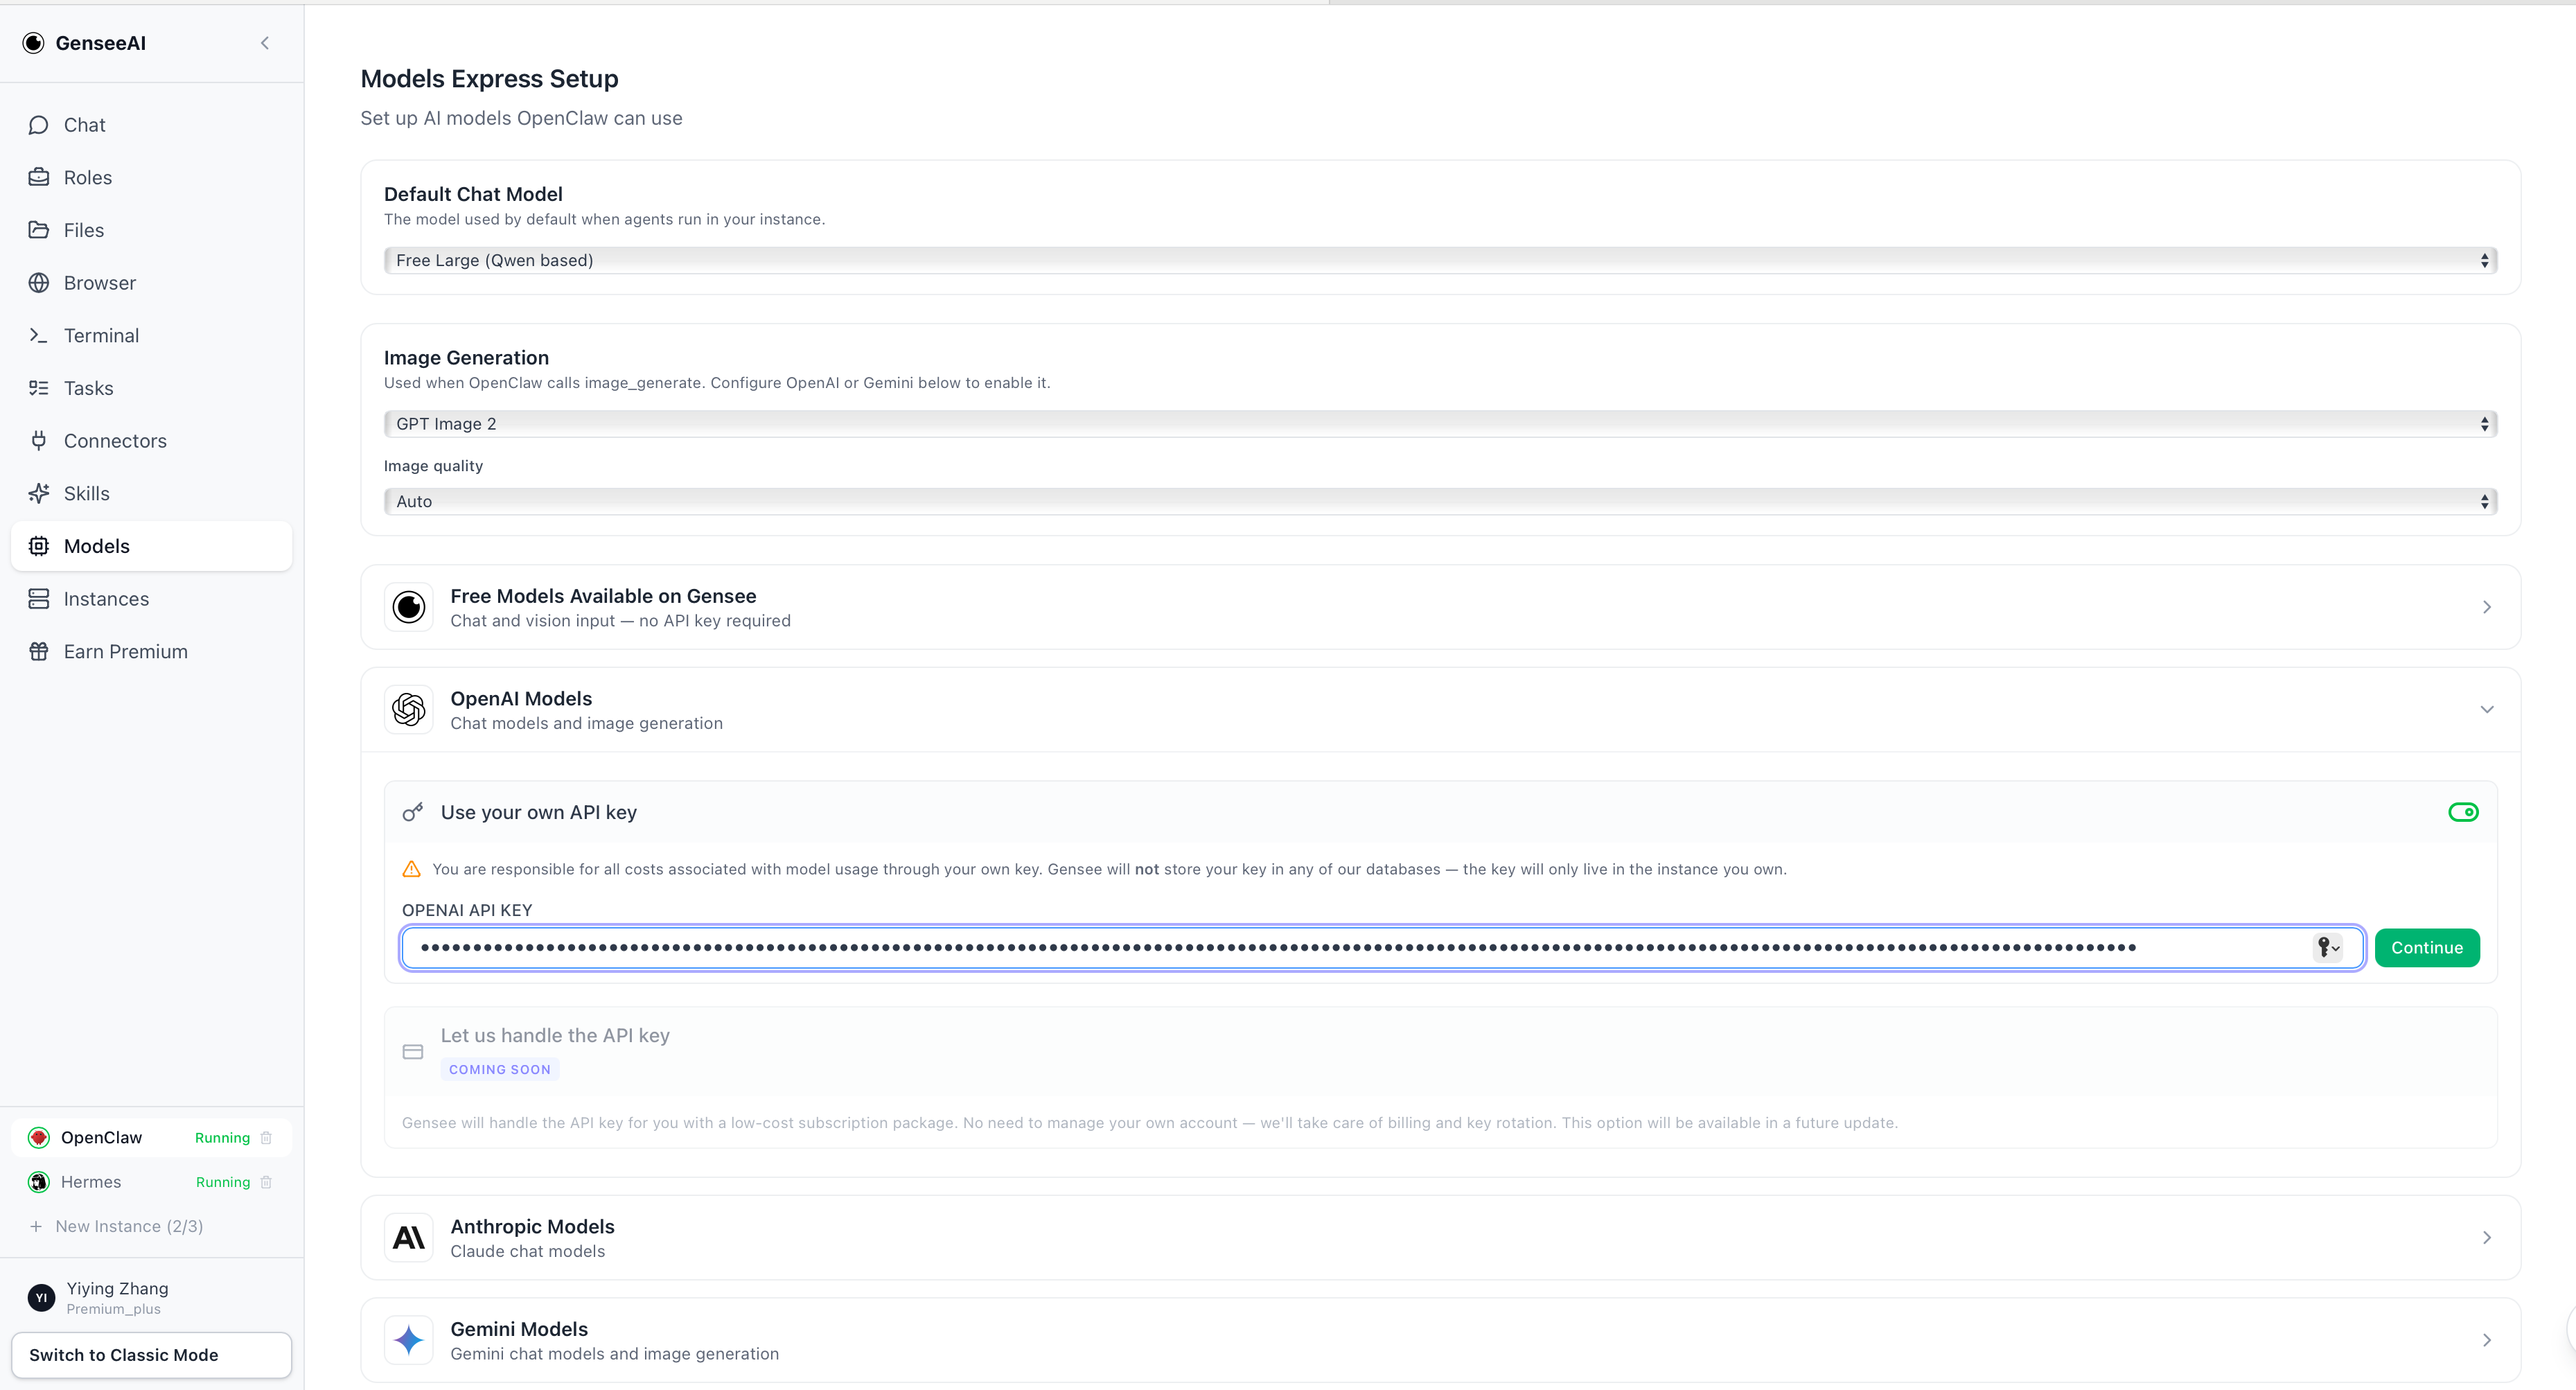Click the Anthropic logo icon

(409, 1238)
